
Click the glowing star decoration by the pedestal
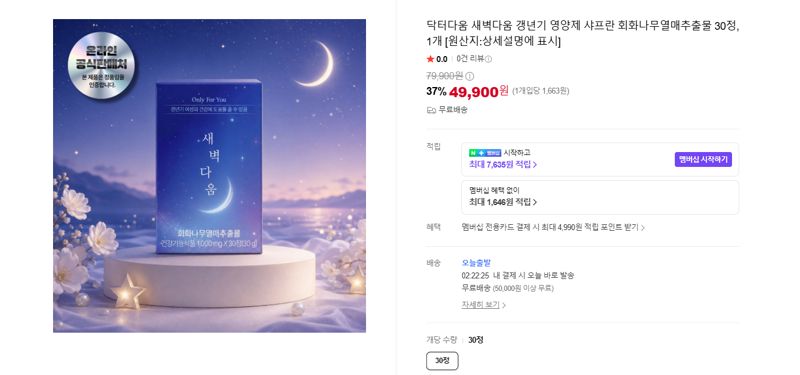point(128,291)
